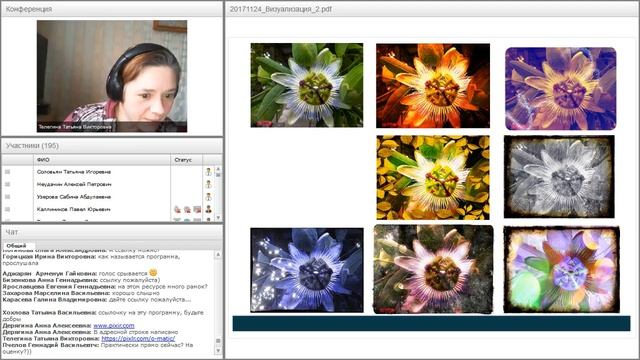The height and width of the screenshot is (360, 640).
Task: Click the yellow leaf-framed flower image
Action: [x=433, y=178]
